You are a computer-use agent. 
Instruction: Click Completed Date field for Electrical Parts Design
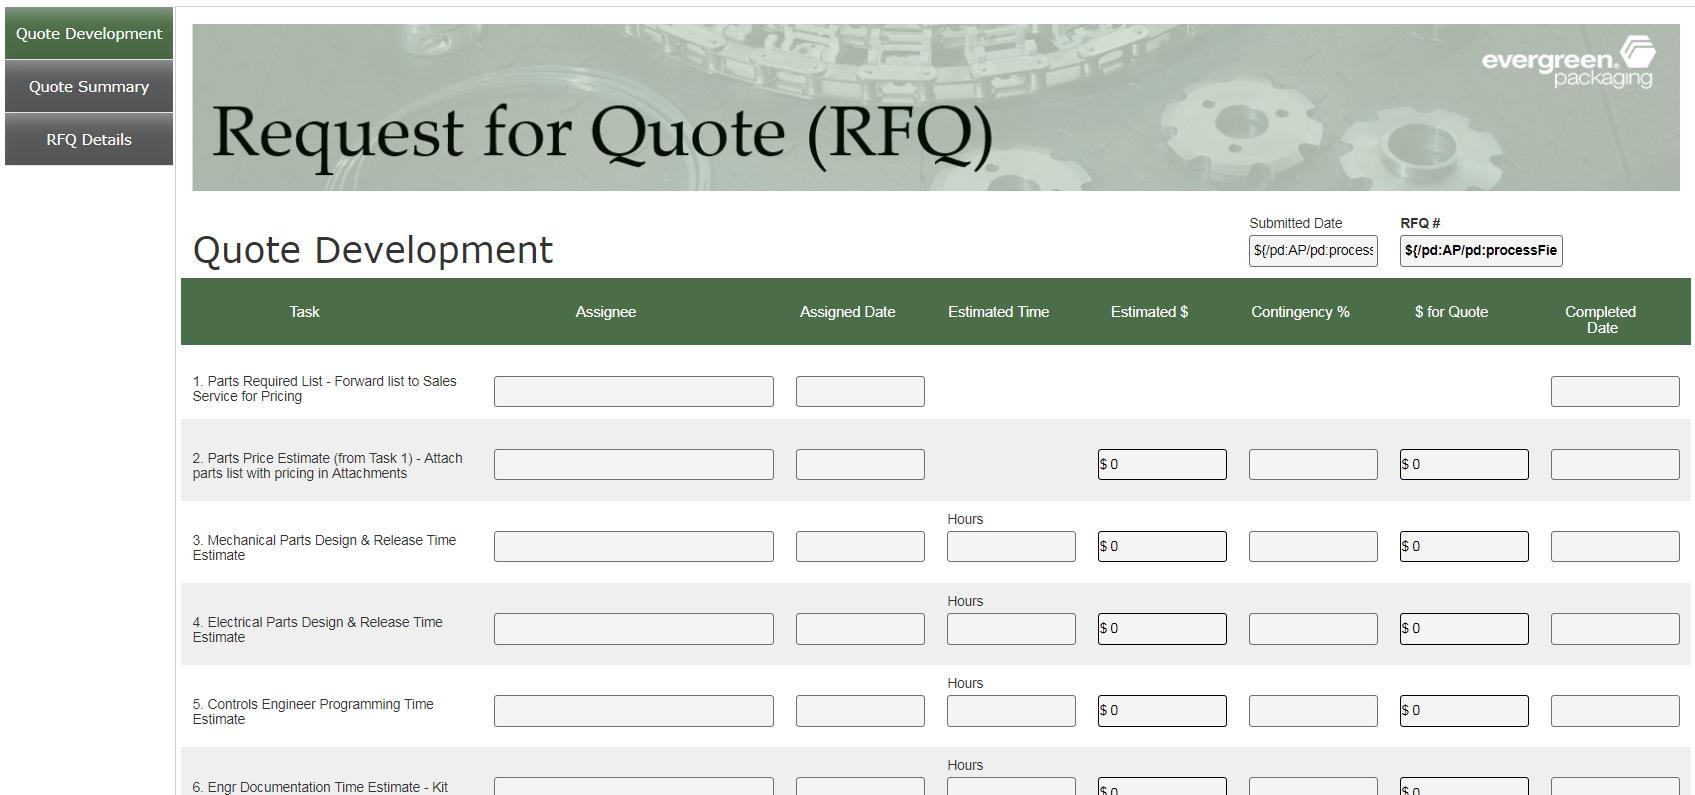point(1614,629)
